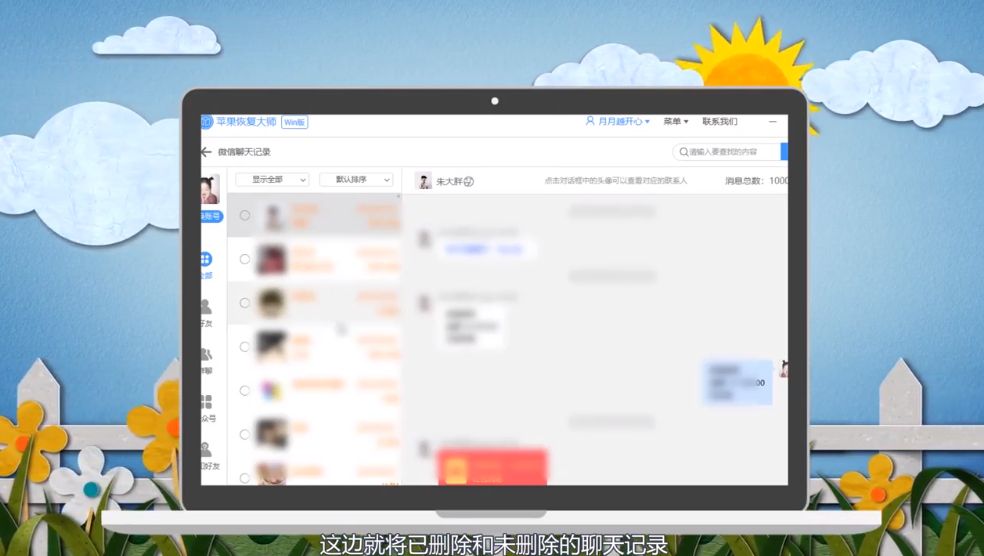
Task: Click the 微信聊天记录 page title
Action: pos(244,152)
